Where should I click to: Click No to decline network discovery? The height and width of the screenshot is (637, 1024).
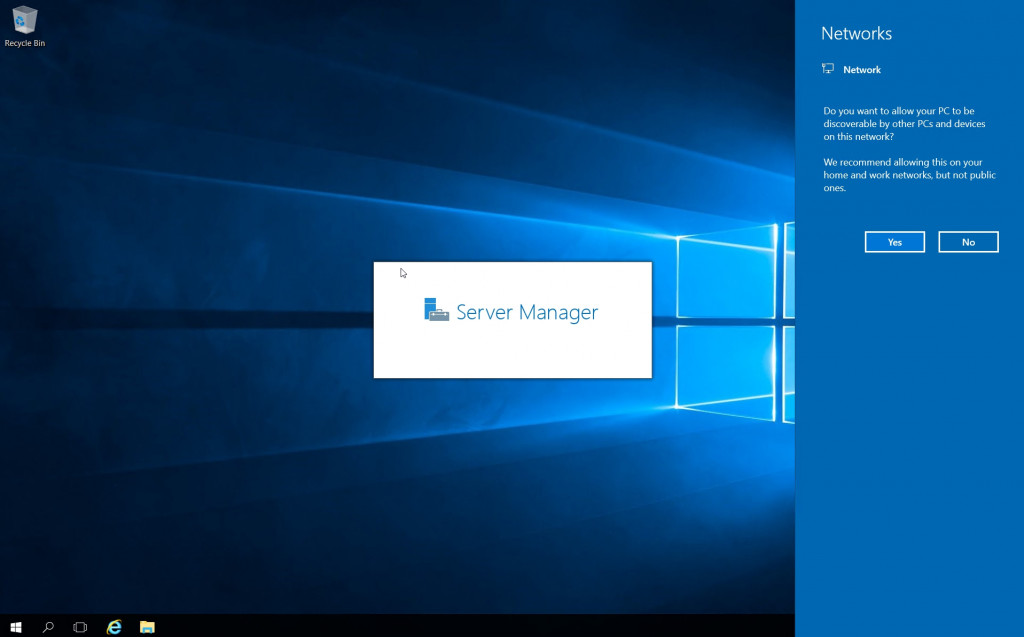tap(968, 242)
